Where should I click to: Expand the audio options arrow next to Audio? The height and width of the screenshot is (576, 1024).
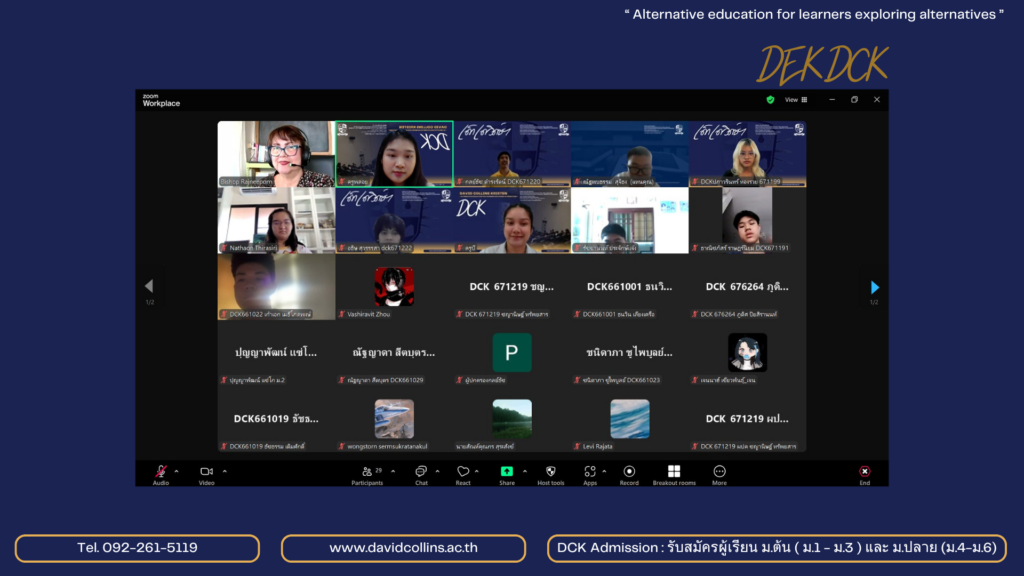[177, 470]
